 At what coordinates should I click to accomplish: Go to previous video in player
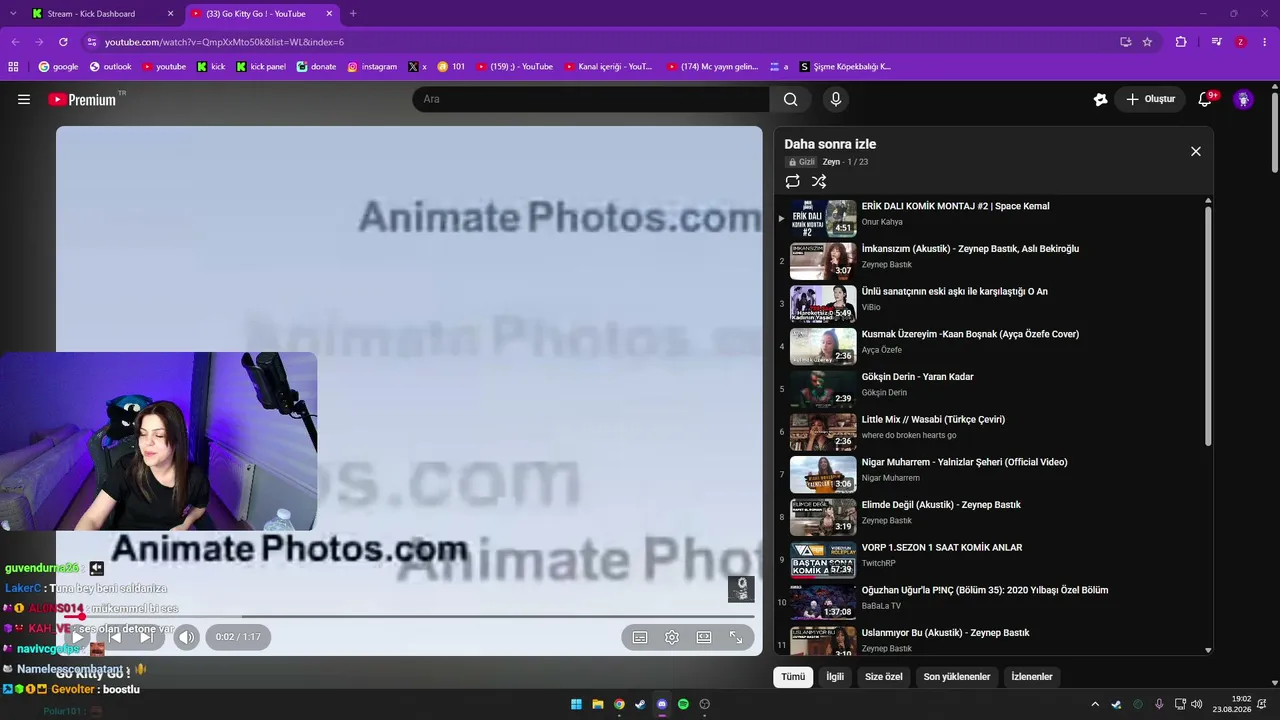pyautogui.click(x=113, y=637)
